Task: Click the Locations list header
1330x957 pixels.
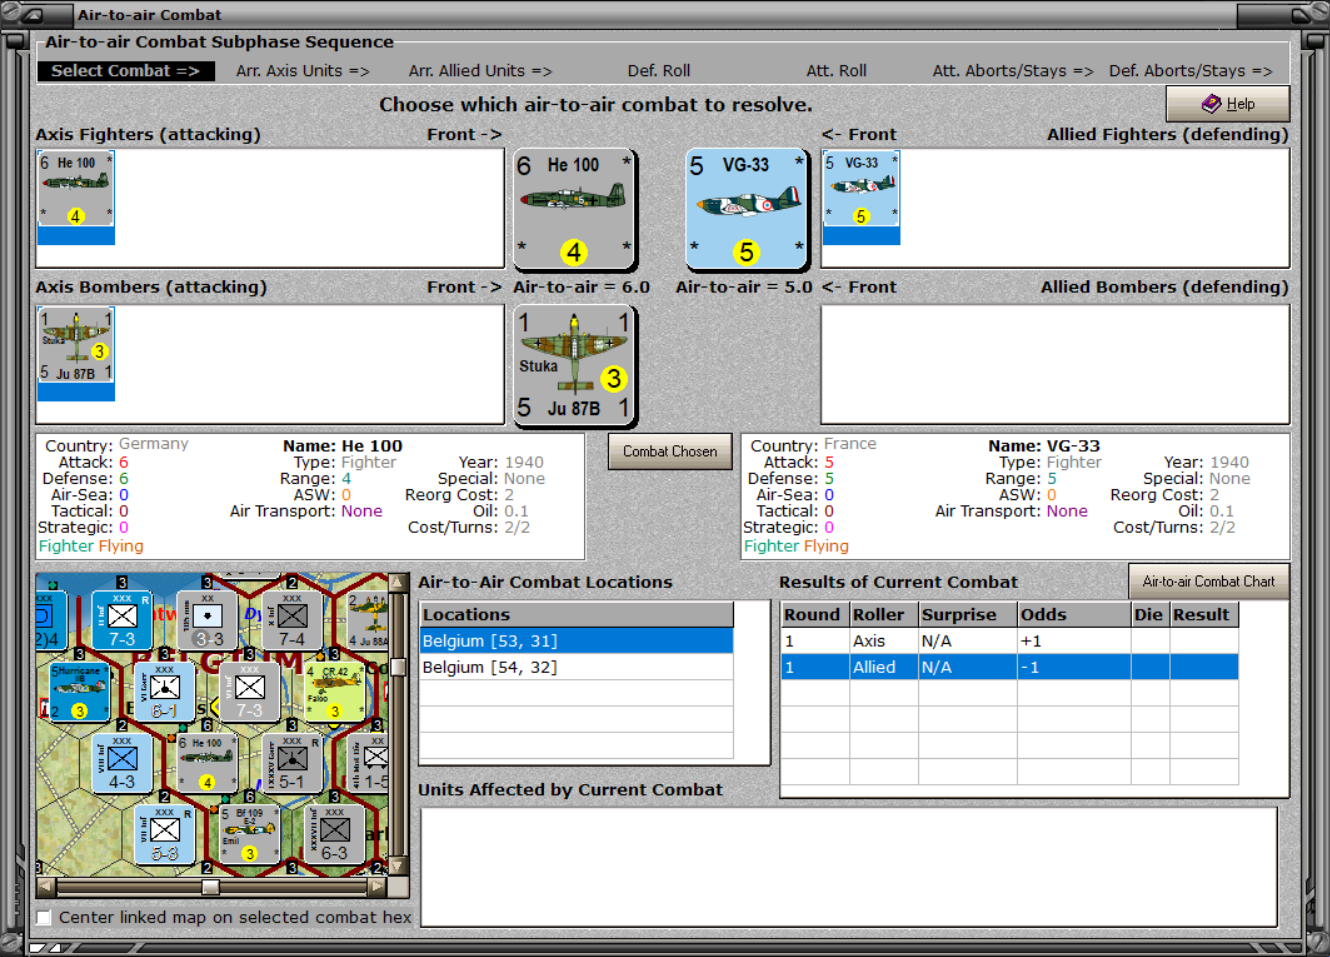Action: coord(577,615)
